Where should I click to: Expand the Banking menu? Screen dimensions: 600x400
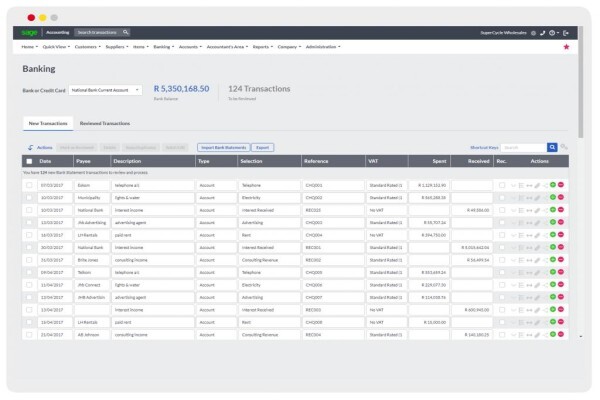[163, 47]
